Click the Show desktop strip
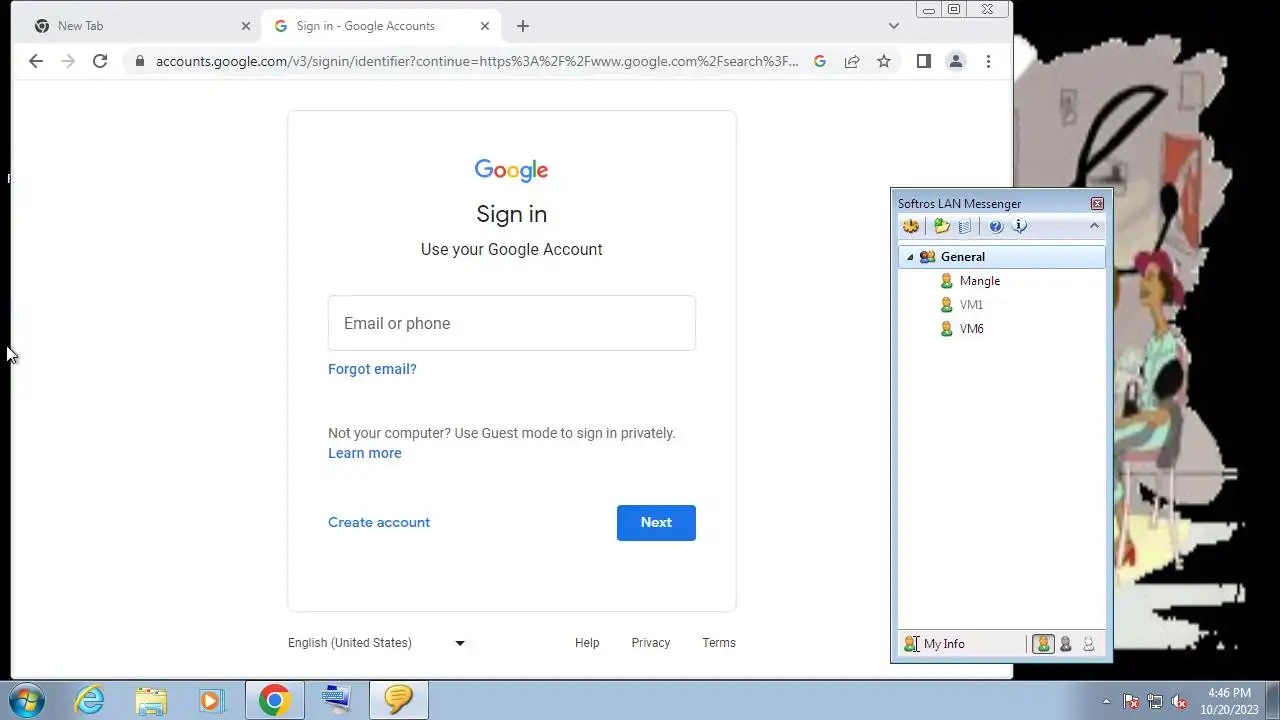The height and width of the screenshot is (720, 1280). pos(1272,700)
